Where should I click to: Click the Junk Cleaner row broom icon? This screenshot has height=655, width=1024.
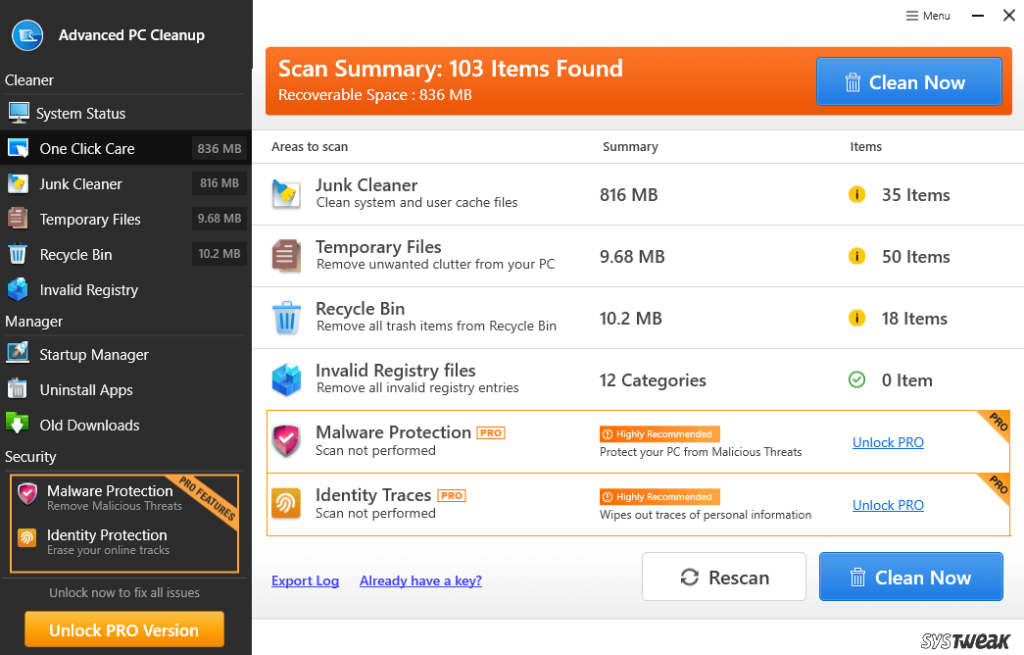pos(286,194)
